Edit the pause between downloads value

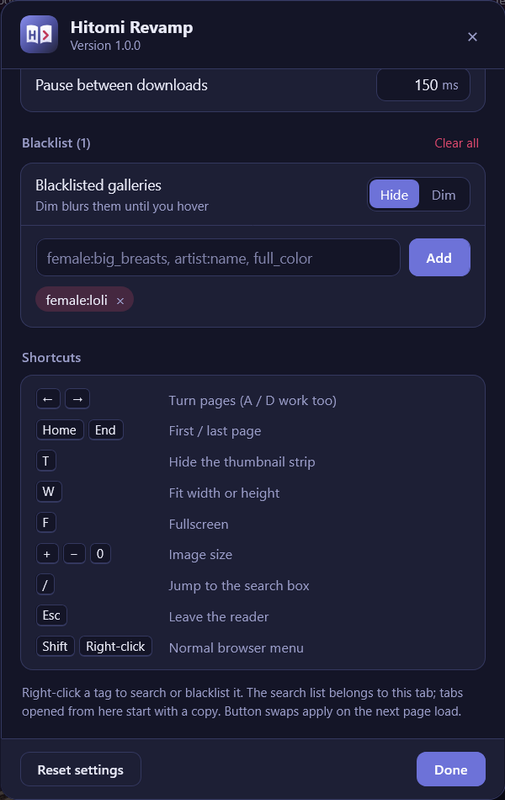(423, 85)
